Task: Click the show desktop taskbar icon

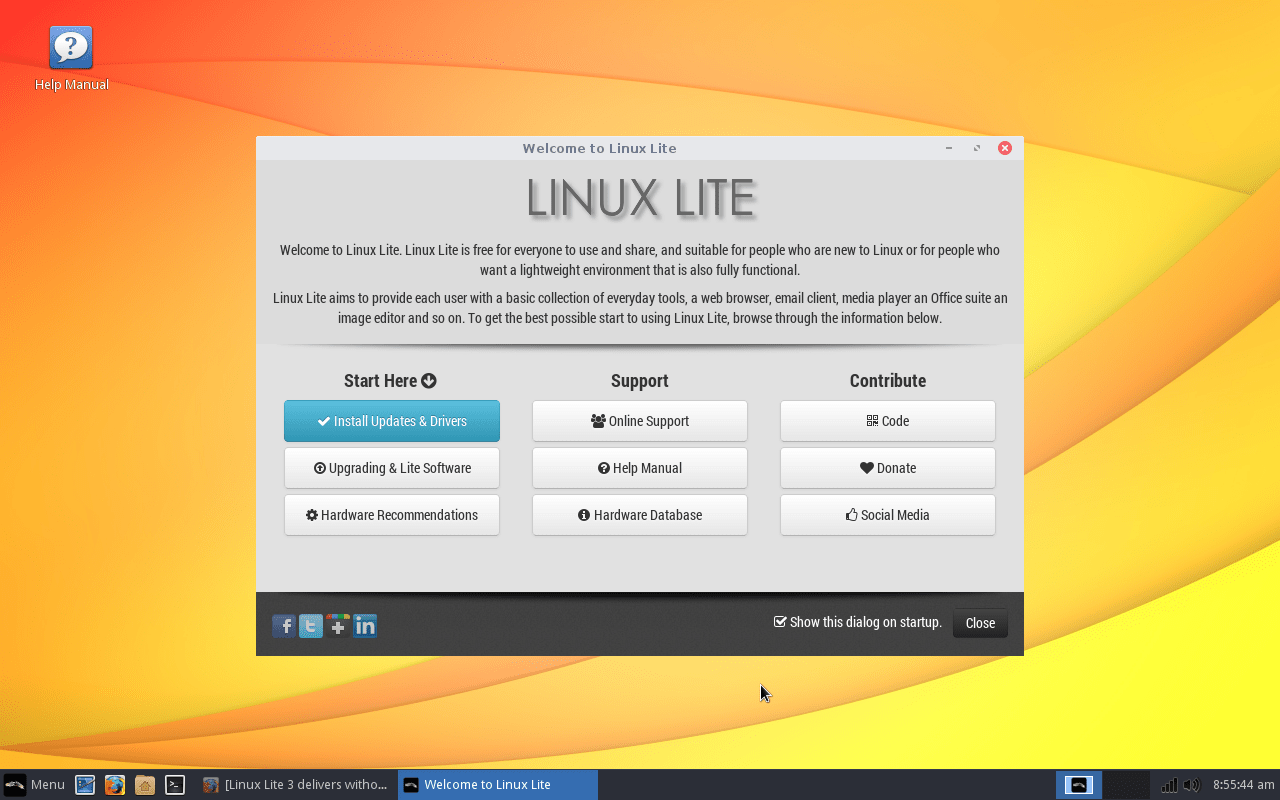Action: pyautogui.click(x=85, y=785)
